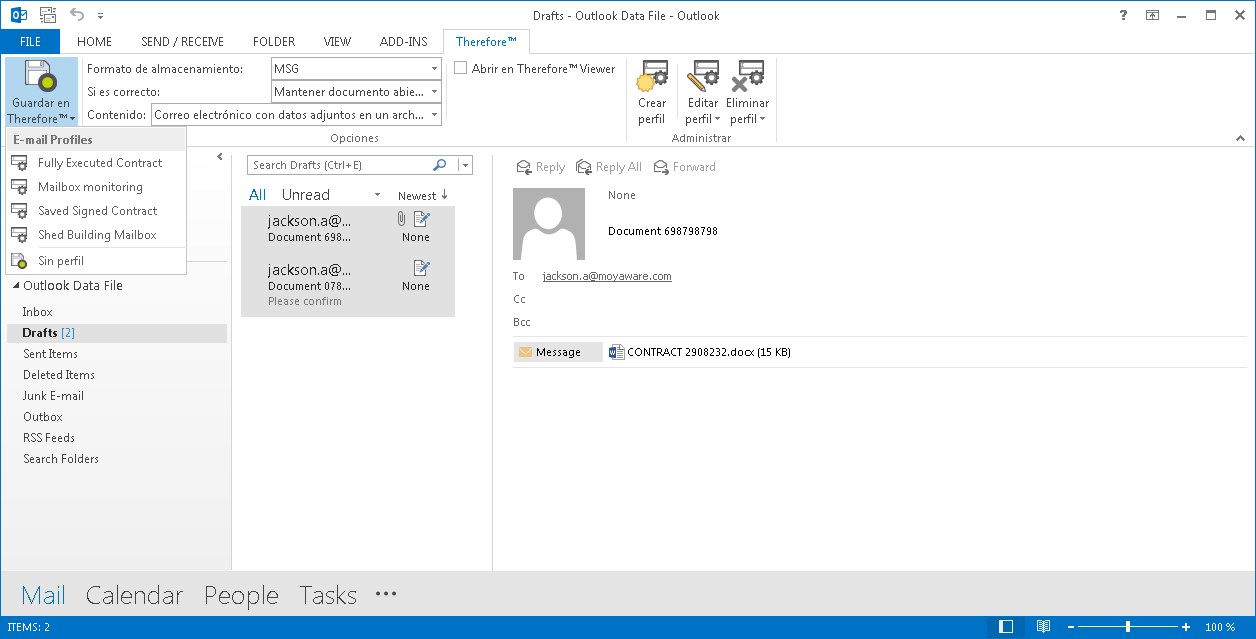The width and height of the screenshot is (1256, 639).
Task: Click the Editar perfil icon
Action: (703, 77)
